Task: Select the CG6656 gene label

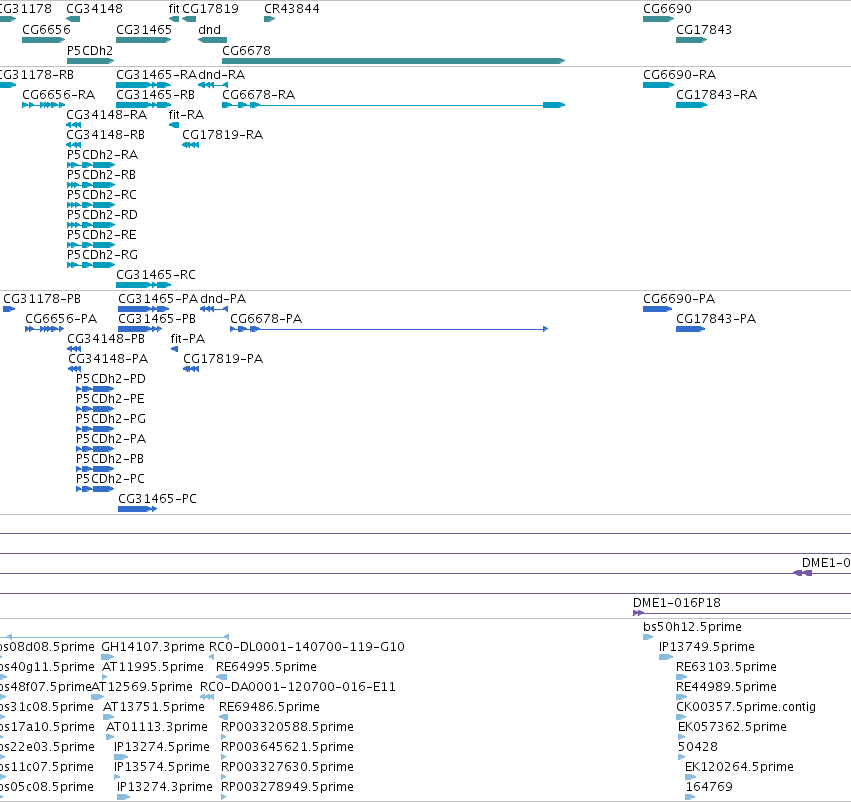Action: coord(47,29)
